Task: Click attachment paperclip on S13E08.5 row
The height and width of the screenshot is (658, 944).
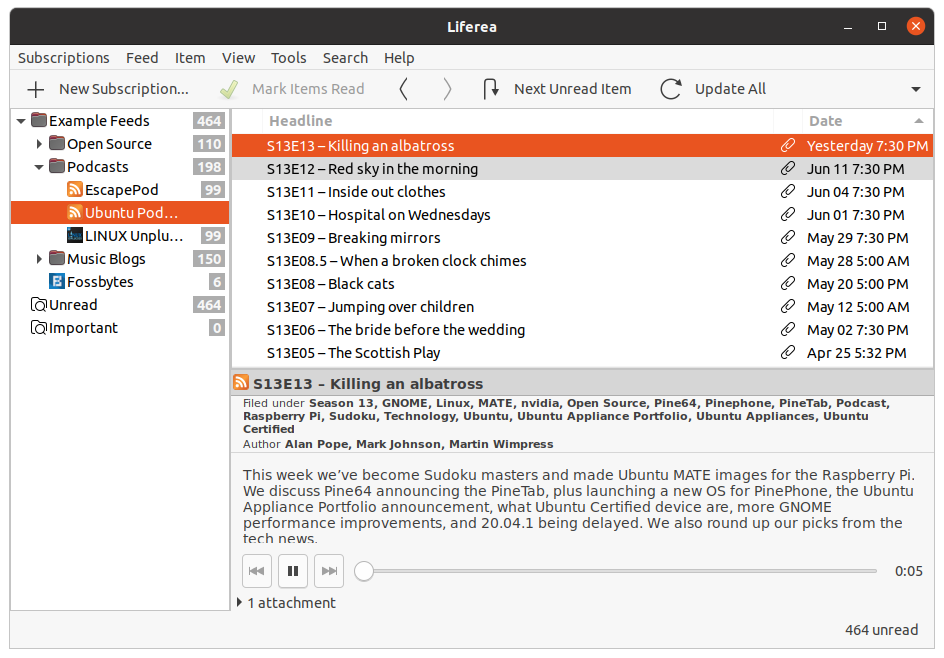Action: (x=787, y=260)
